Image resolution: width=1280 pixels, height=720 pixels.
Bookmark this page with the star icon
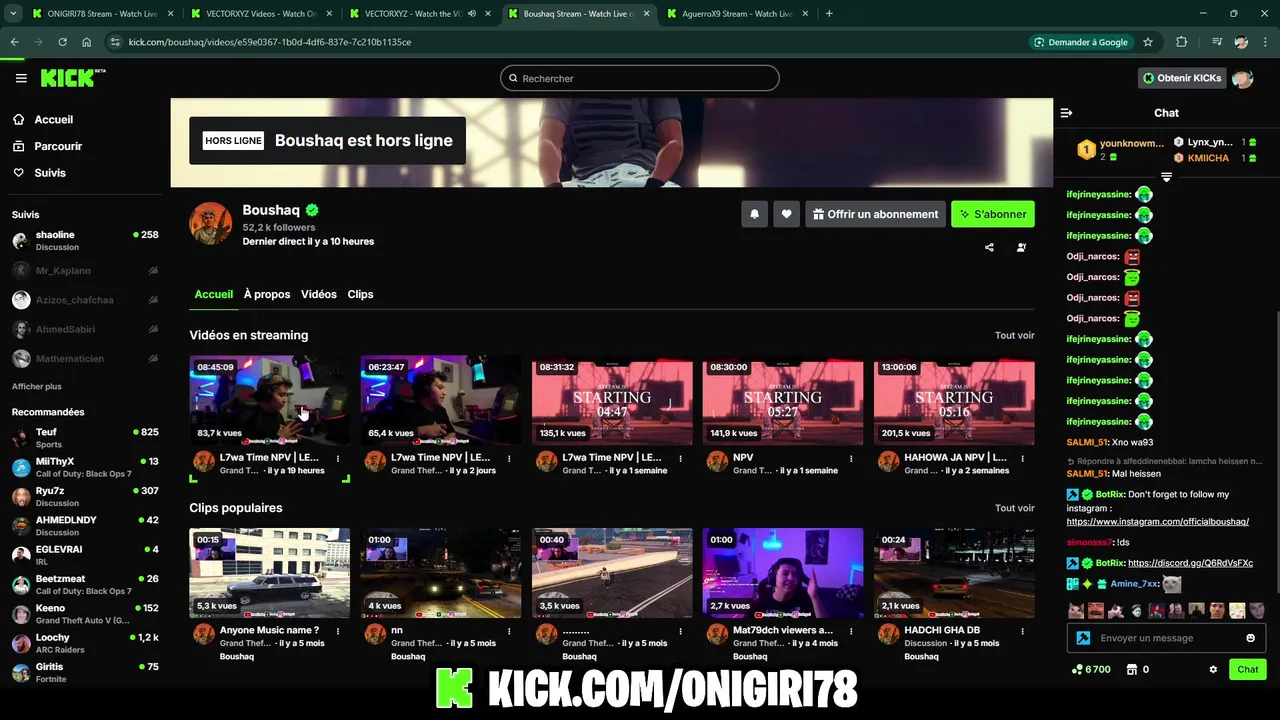point(1148,42)
